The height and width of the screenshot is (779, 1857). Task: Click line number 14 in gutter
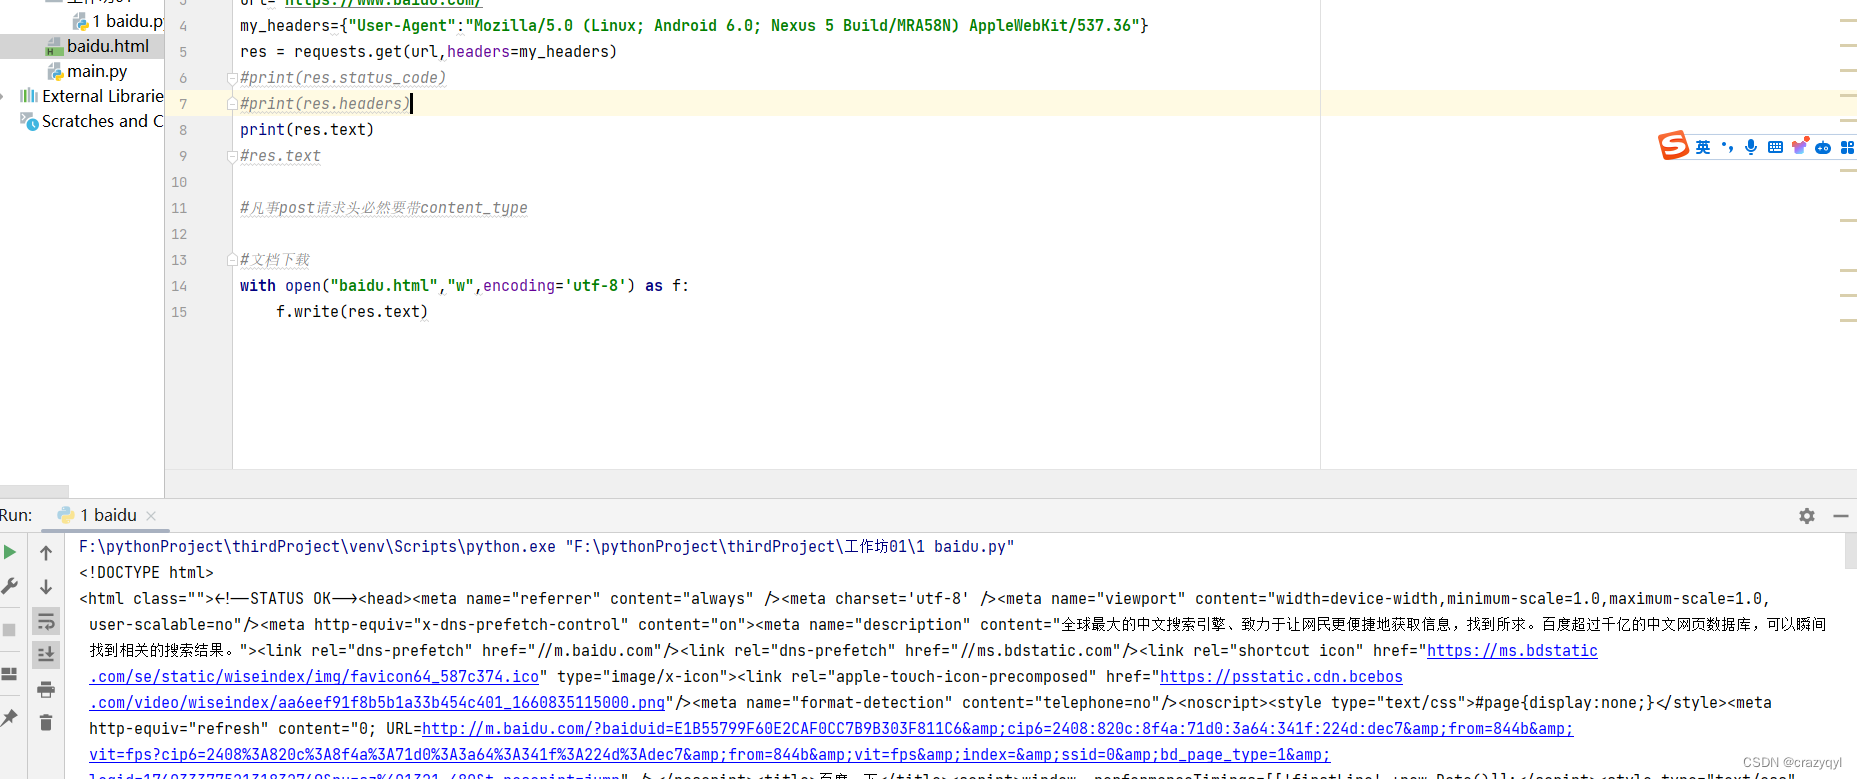click(179, 286)
